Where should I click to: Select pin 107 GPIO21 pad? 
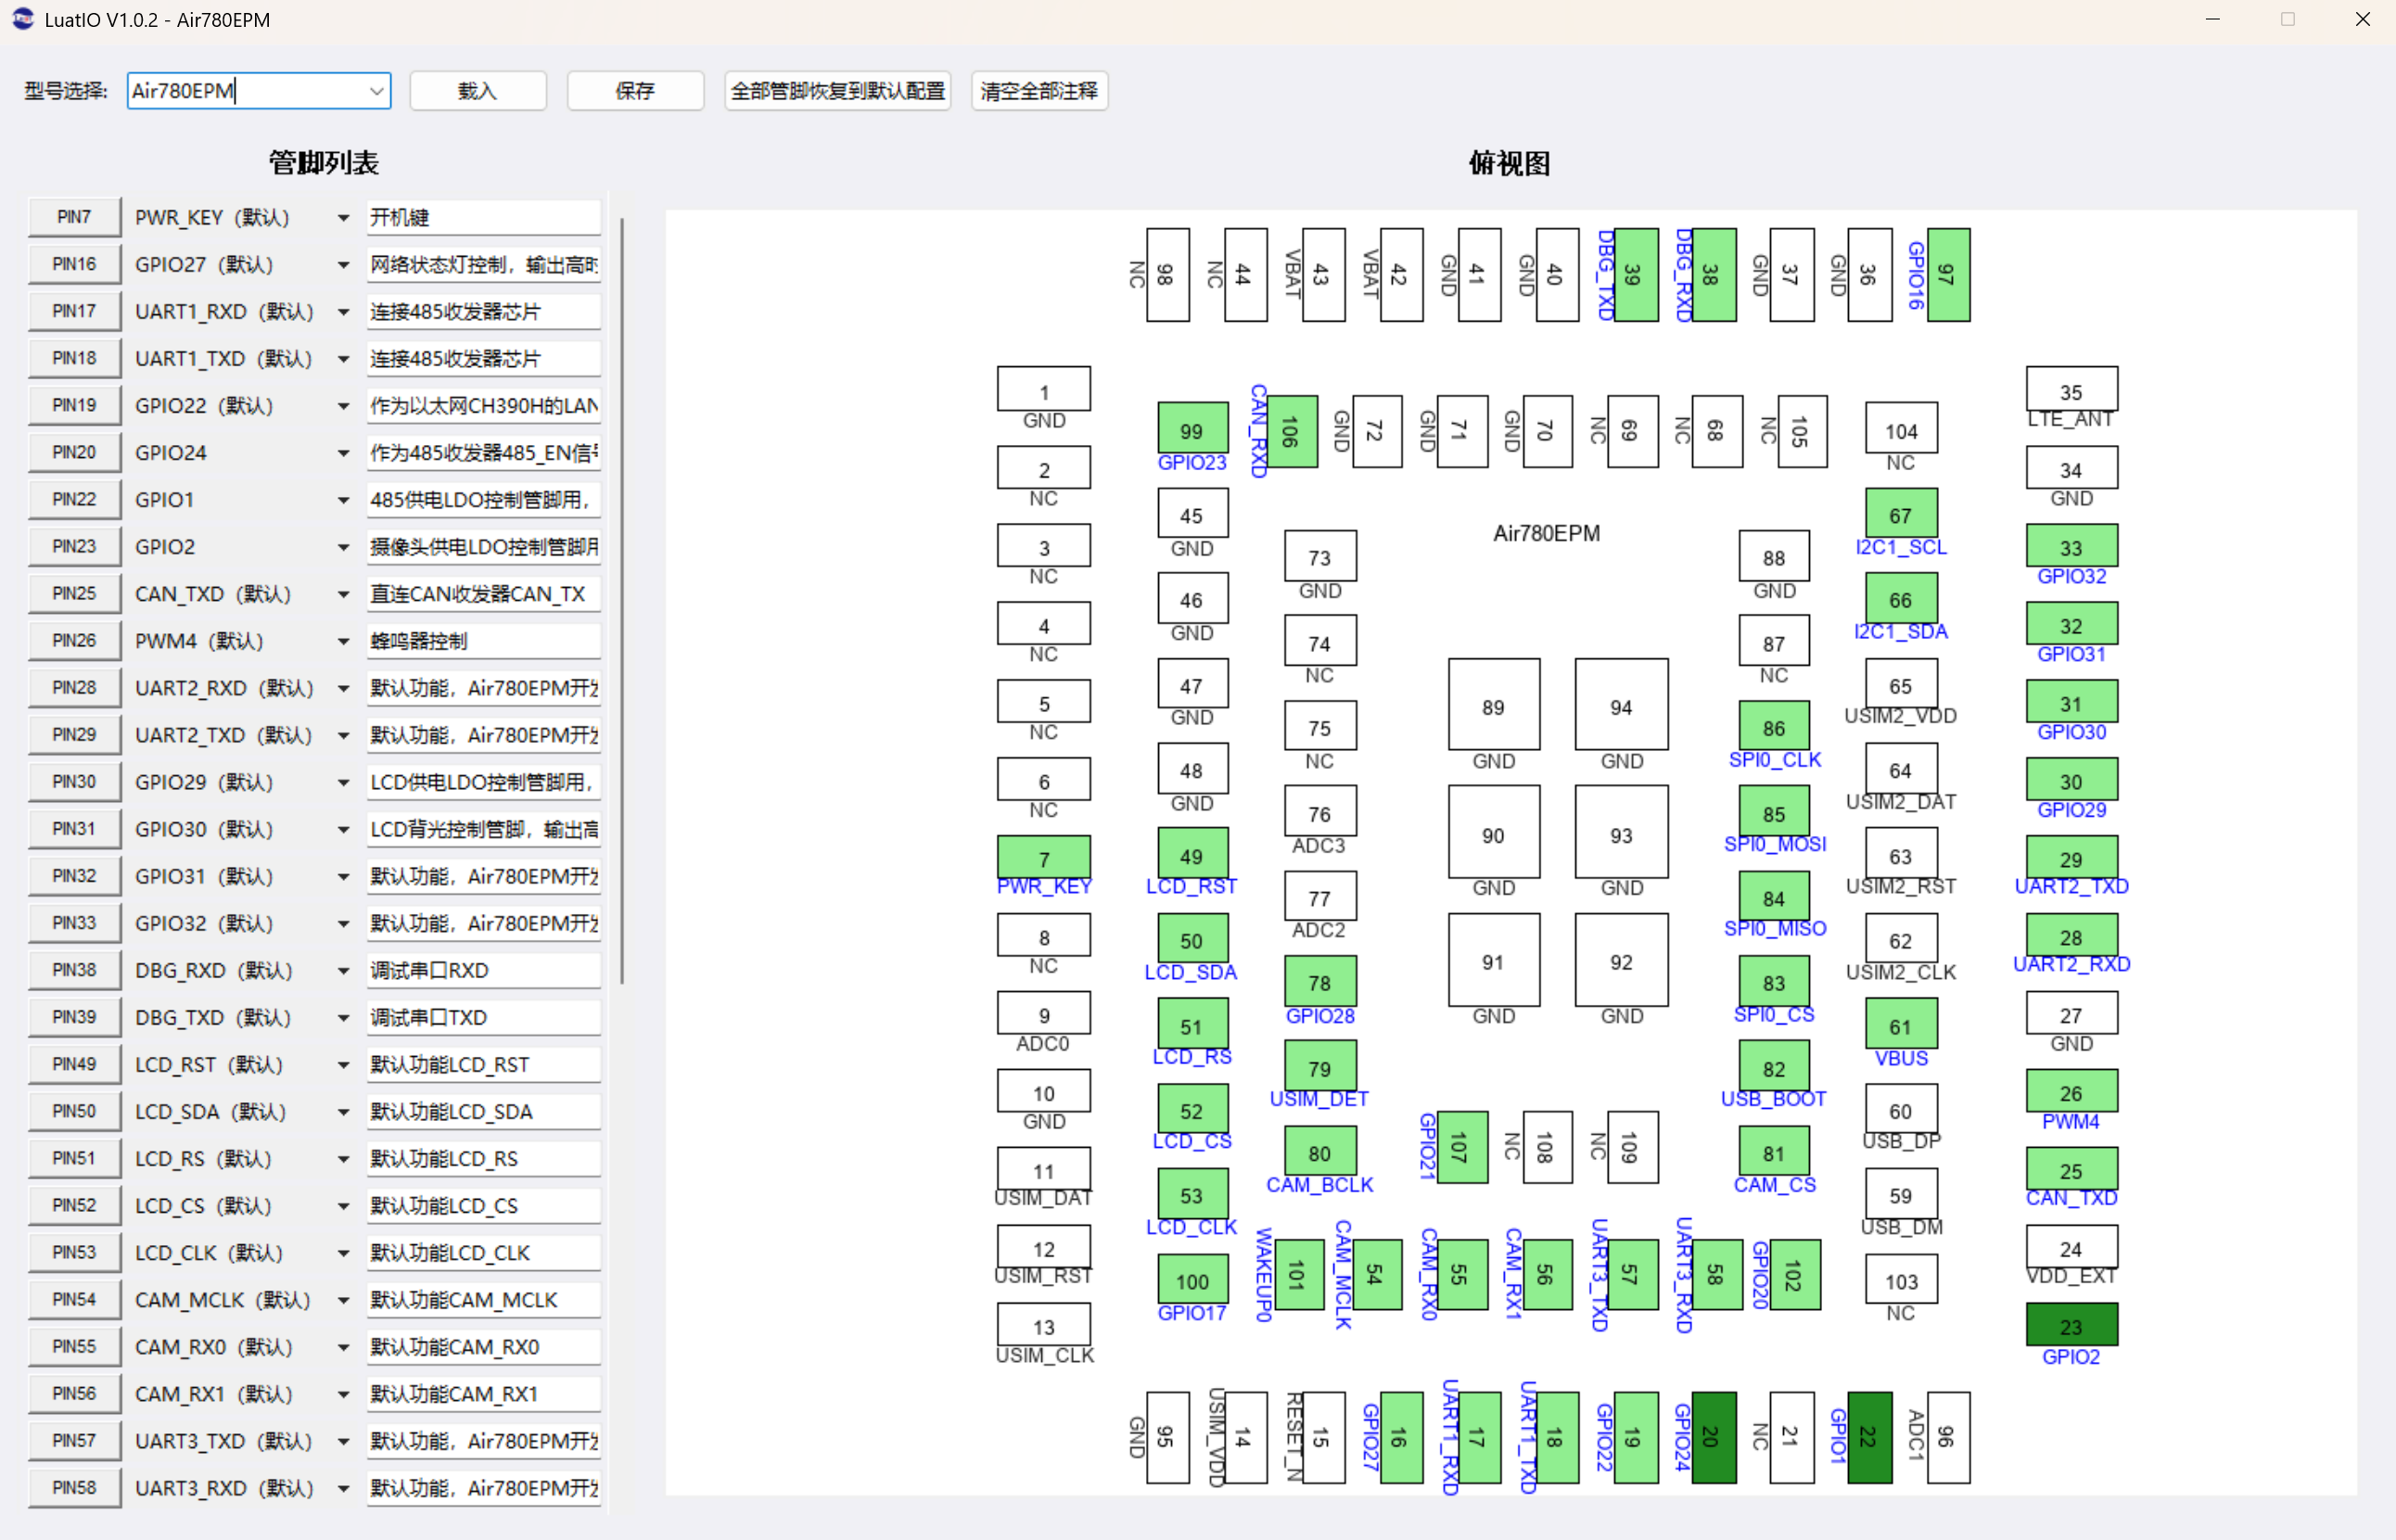tap(1462, 1147)
